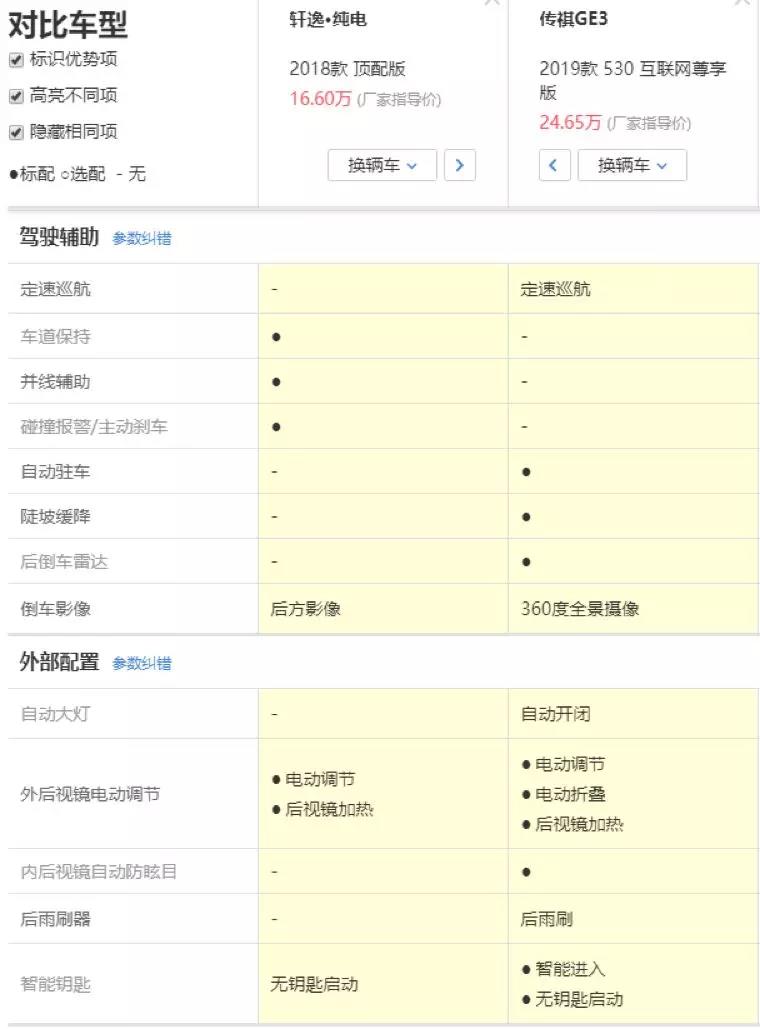Open the 传祺GE3 car name link
The height and width of the screenshot is (1029, 760).
pos(573,20)
